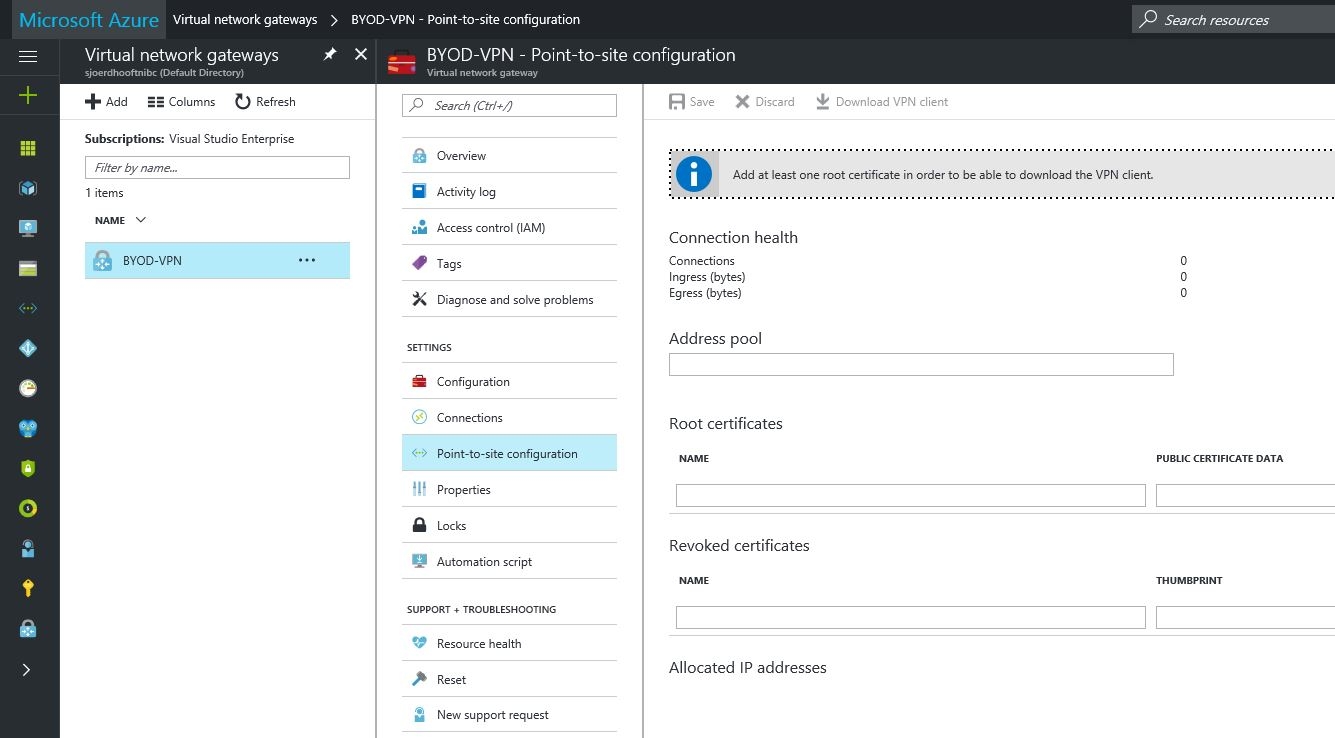Focus the Filter by name box

pyautogui.click(x=217, y=167)
